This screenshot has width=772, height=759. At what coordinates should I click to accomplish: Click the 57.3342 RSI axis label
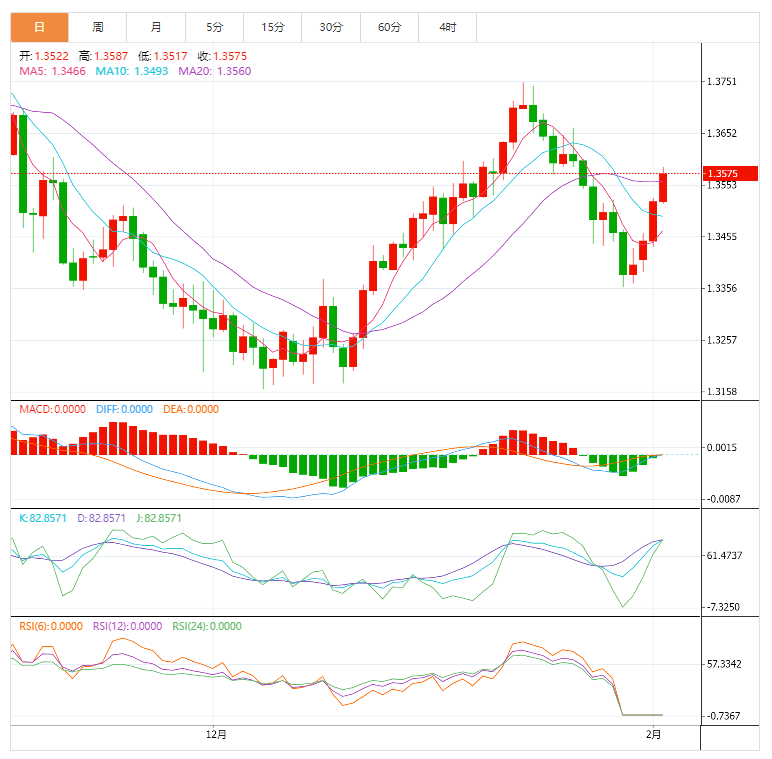coord(724,664)
